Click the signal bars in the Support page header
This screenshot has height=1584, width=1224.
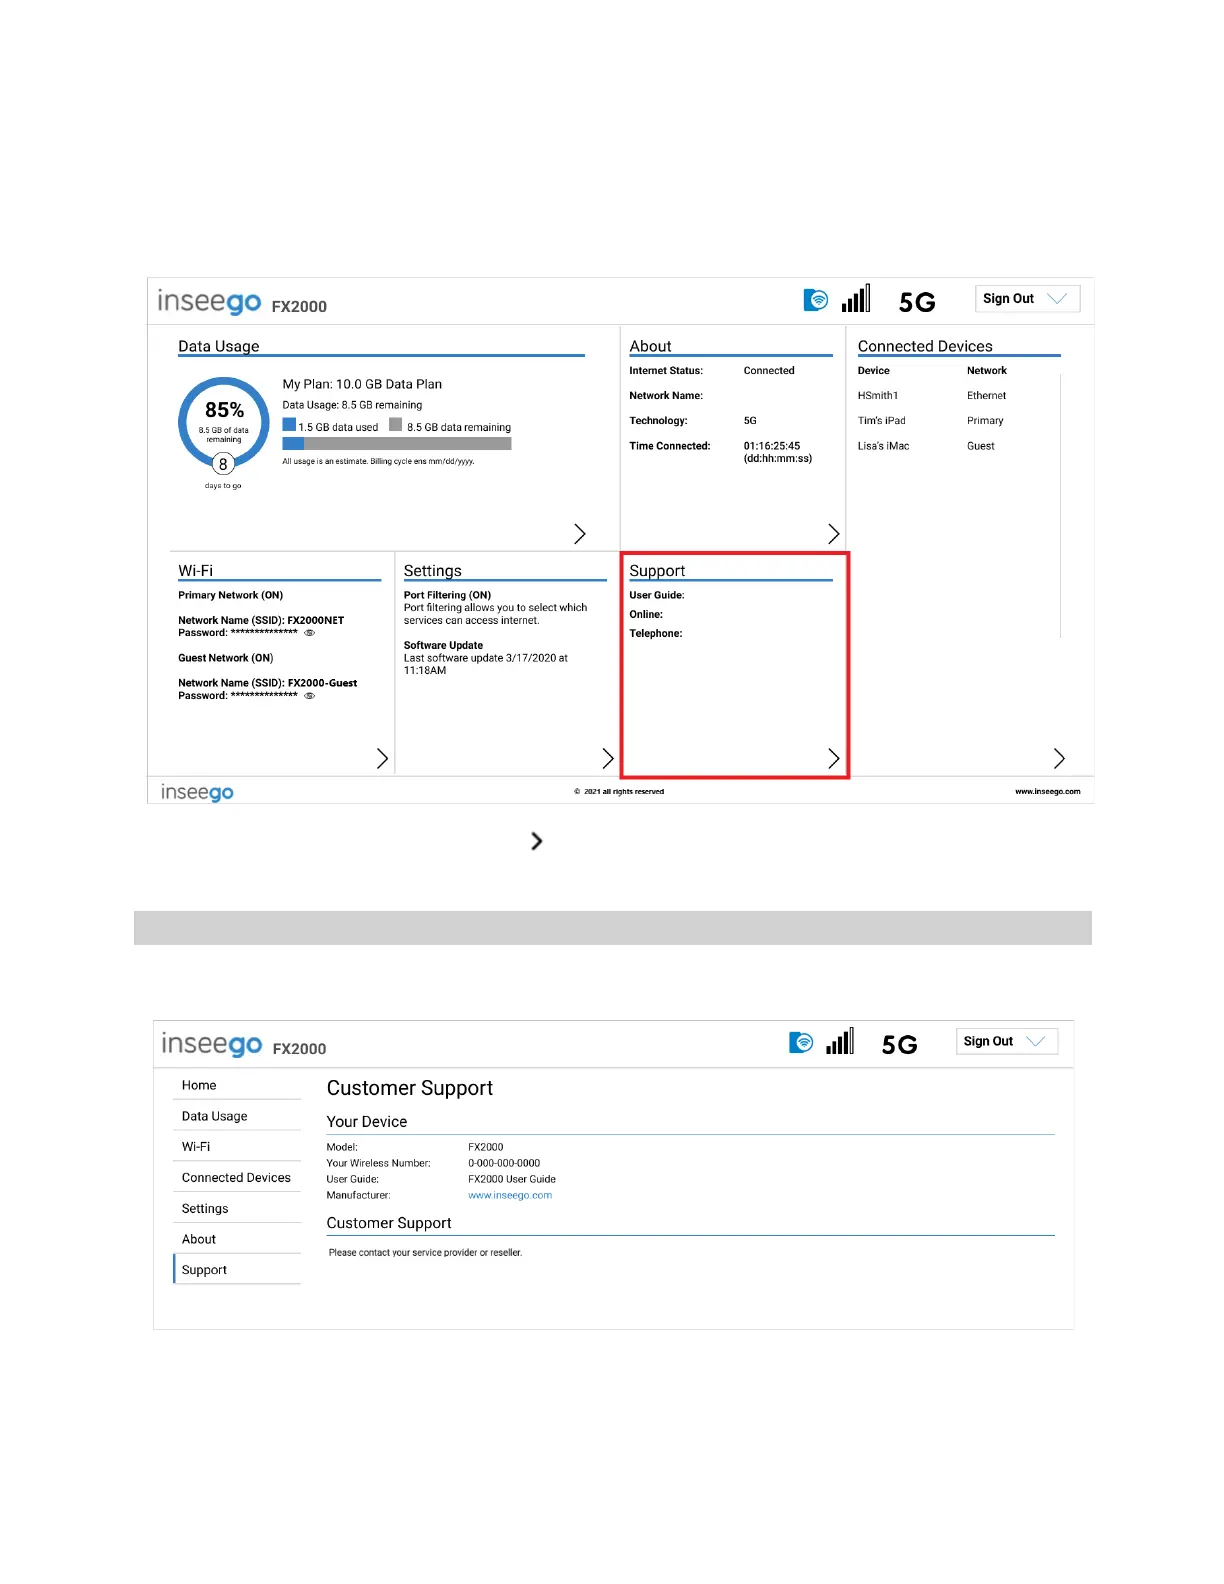click(x=840, y=1041)
